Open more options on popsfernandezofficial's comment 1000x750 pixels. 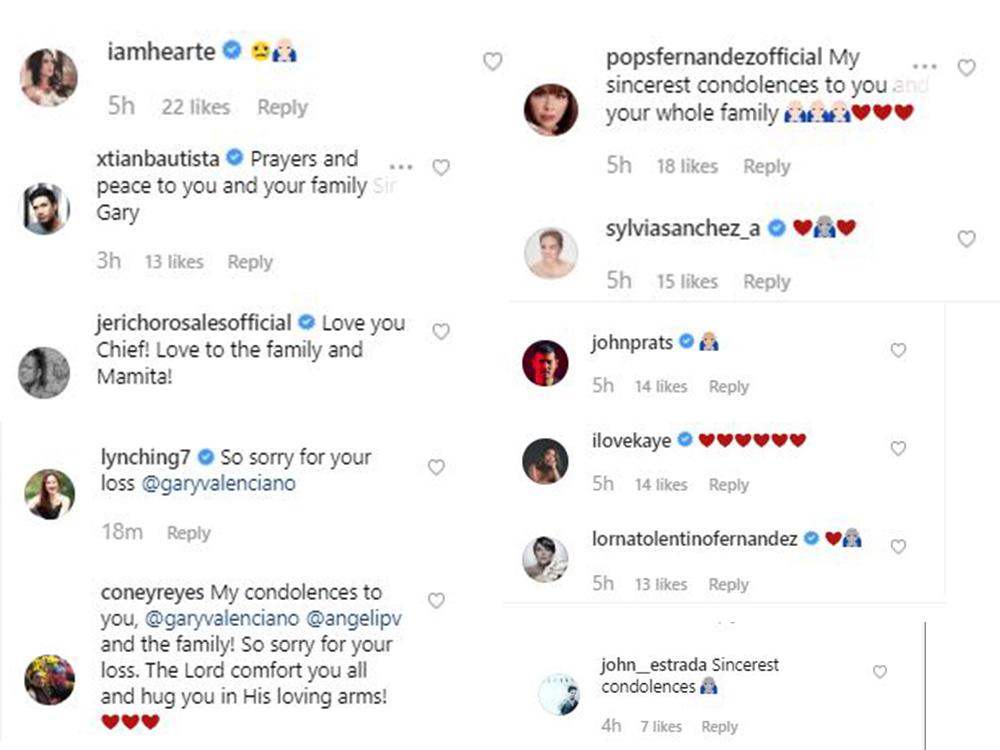(x=925, y=67)
